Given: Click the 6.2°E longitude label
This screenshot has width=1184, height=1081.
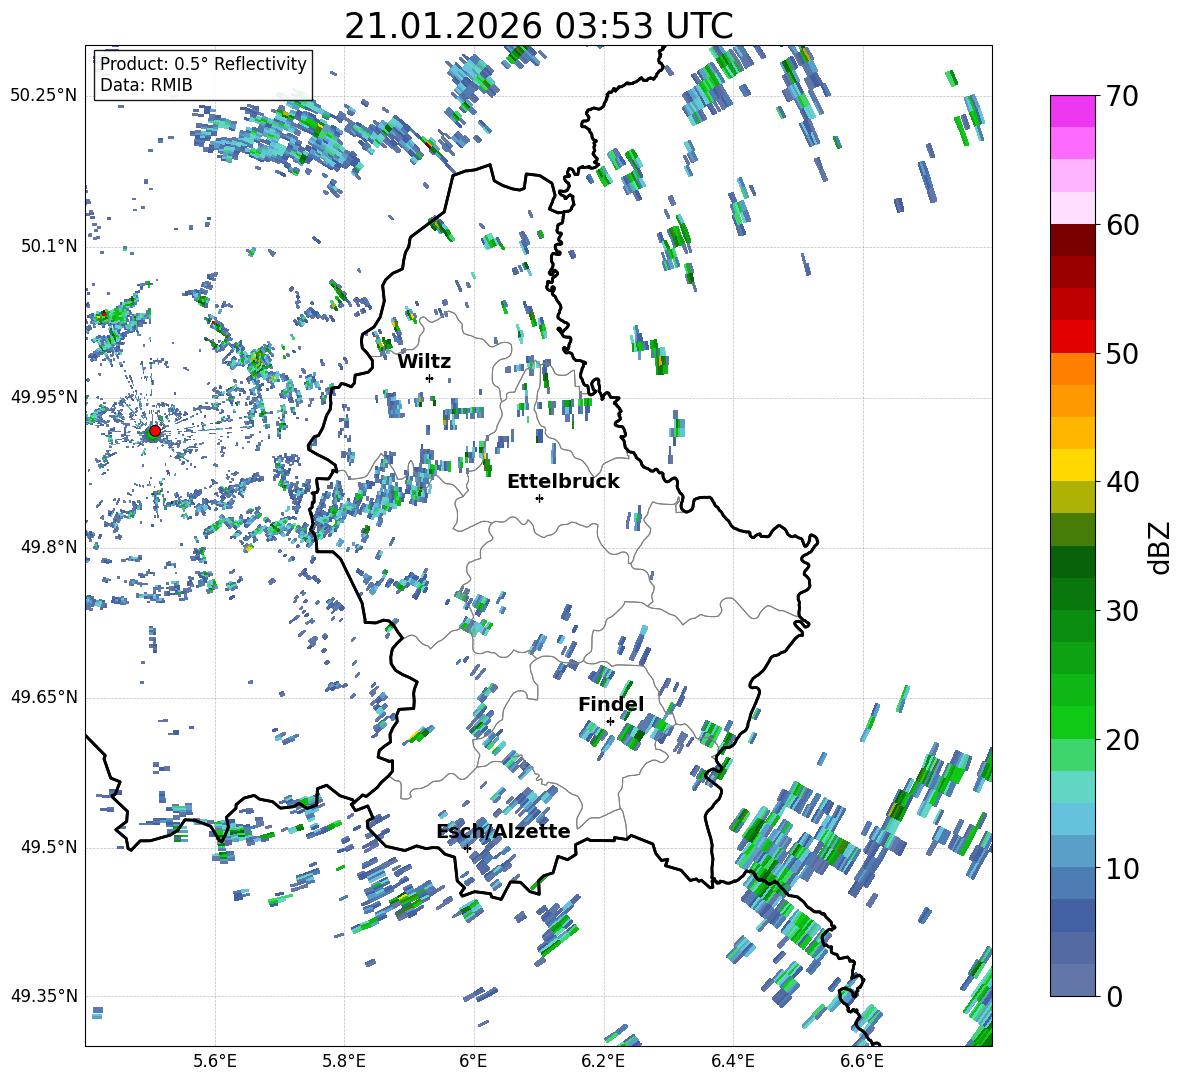Looking at the screenshot, I should click(603, 1061).
